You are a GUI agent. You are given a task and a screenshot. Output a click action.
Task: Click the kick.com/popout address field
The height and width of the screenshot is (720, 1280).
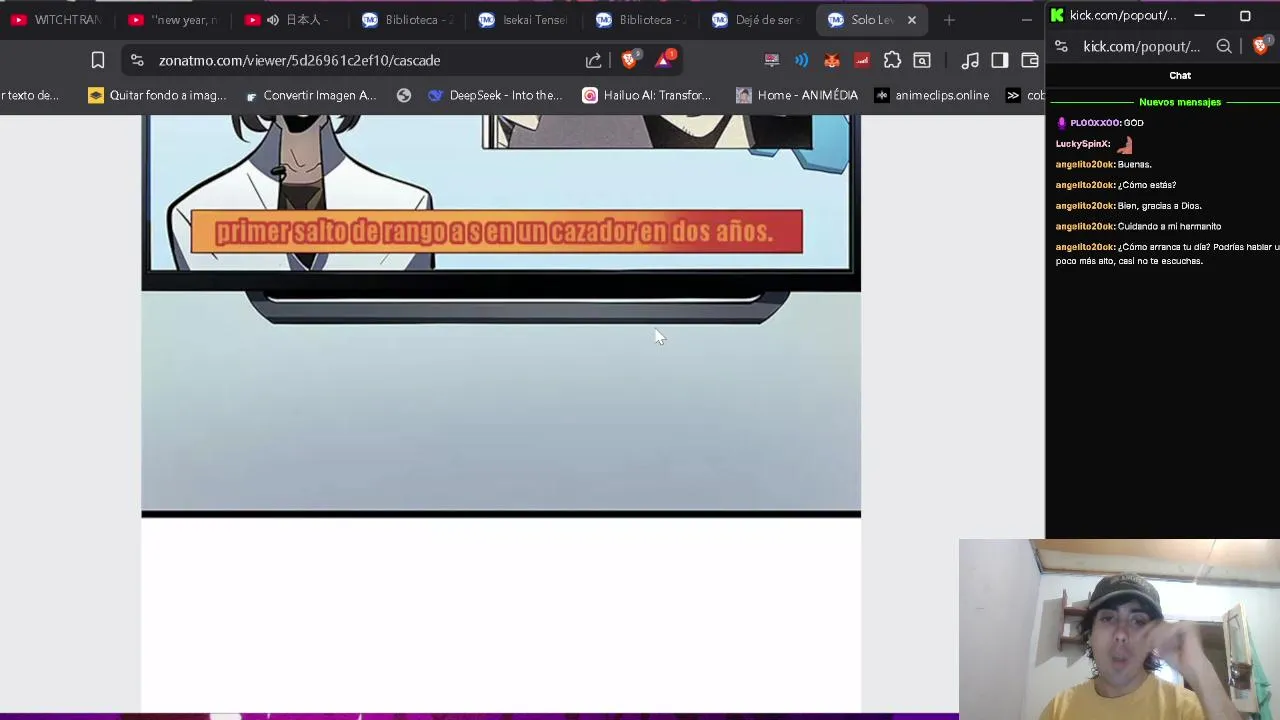pyautogui.click(x=1141, y=46)
